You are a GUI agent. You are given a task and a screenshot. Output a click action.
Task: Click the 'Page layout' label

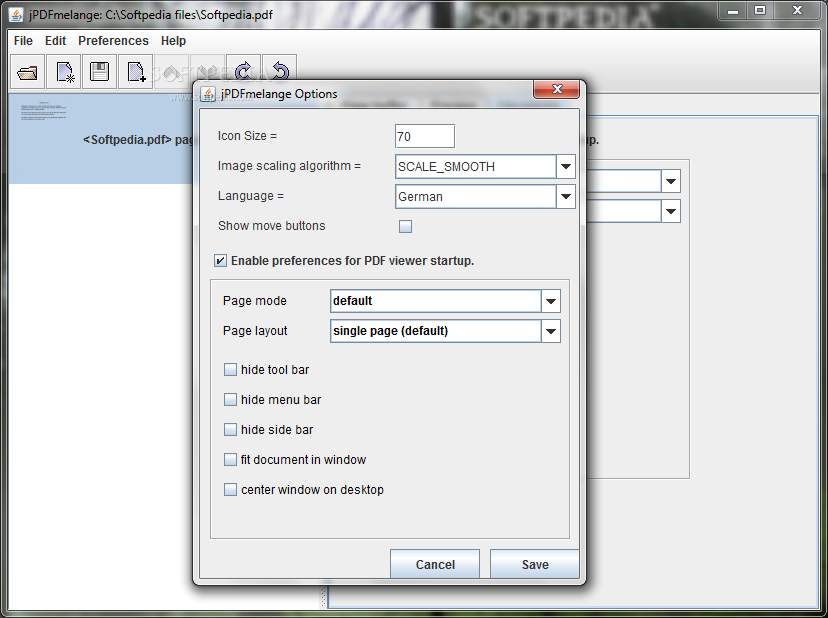[255, 331]
